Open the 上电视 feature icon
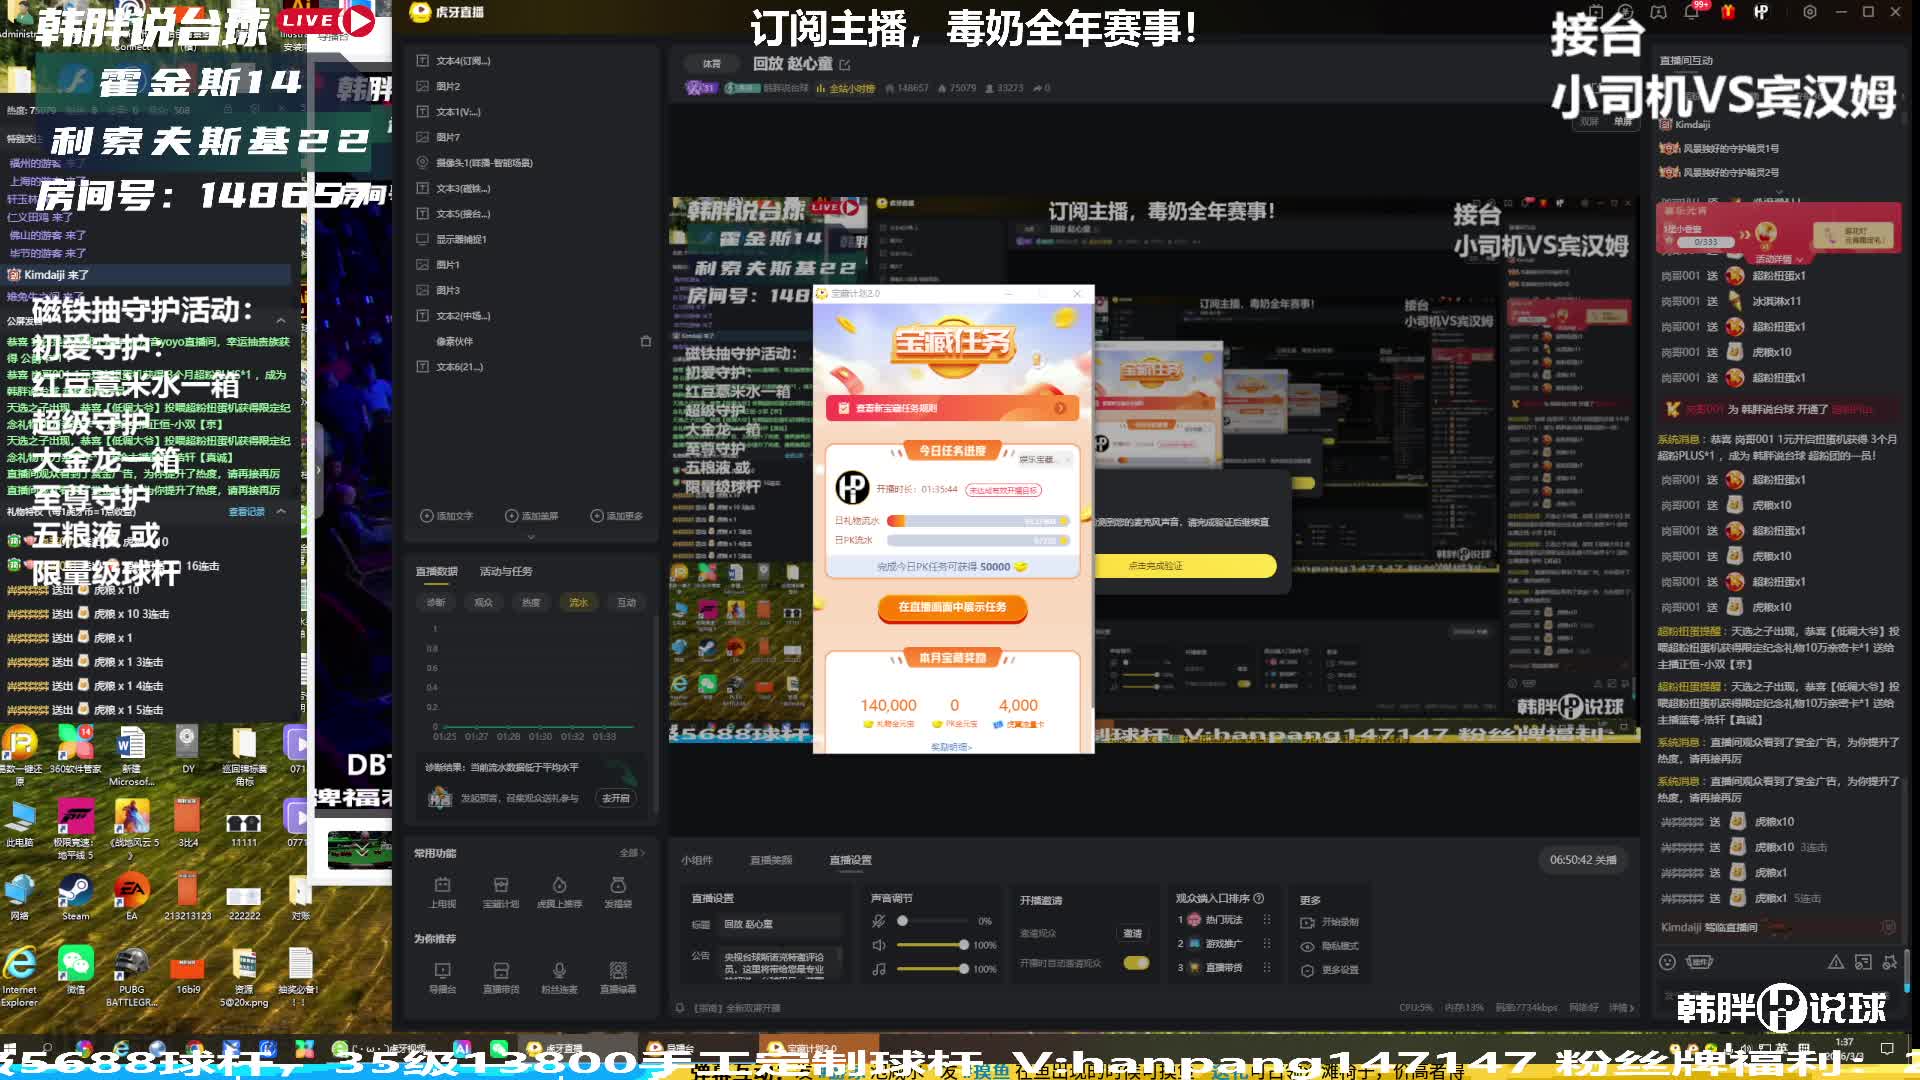The height and width of the screenshot is (1080, 1920). [442, 886]
